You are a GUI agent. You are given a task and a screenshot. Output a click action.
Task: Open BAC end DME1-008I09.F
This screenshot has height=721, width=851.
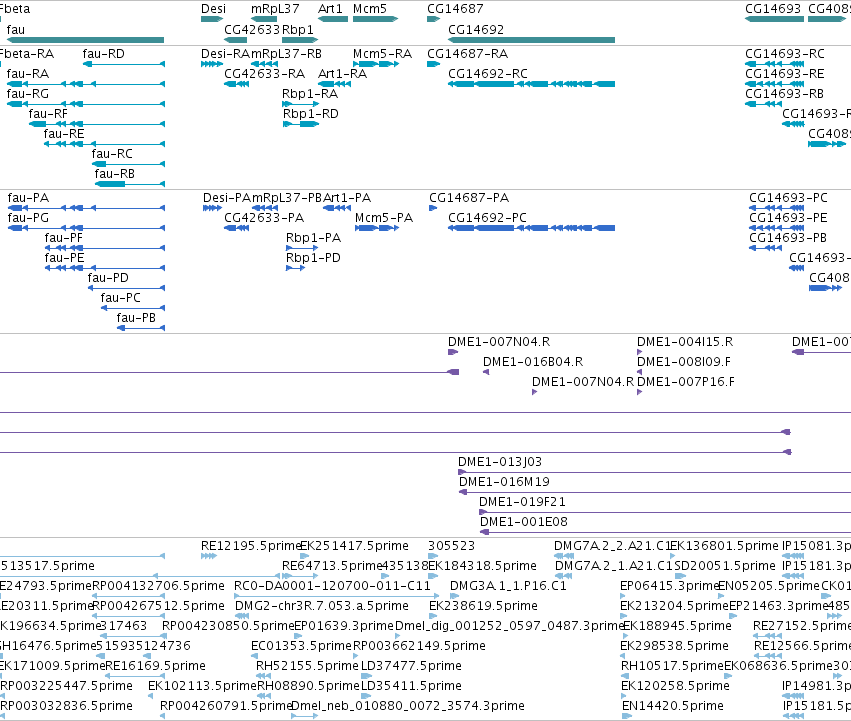pos(684,362)
